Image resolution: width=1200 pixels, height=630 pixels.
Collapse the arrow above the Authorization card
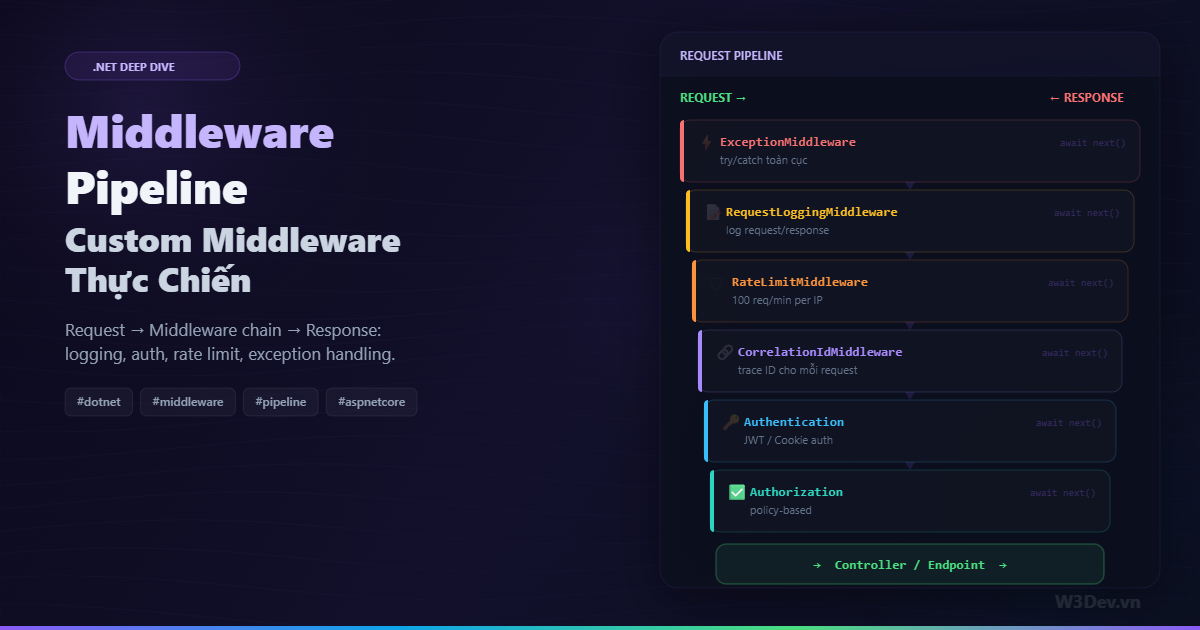910,466
